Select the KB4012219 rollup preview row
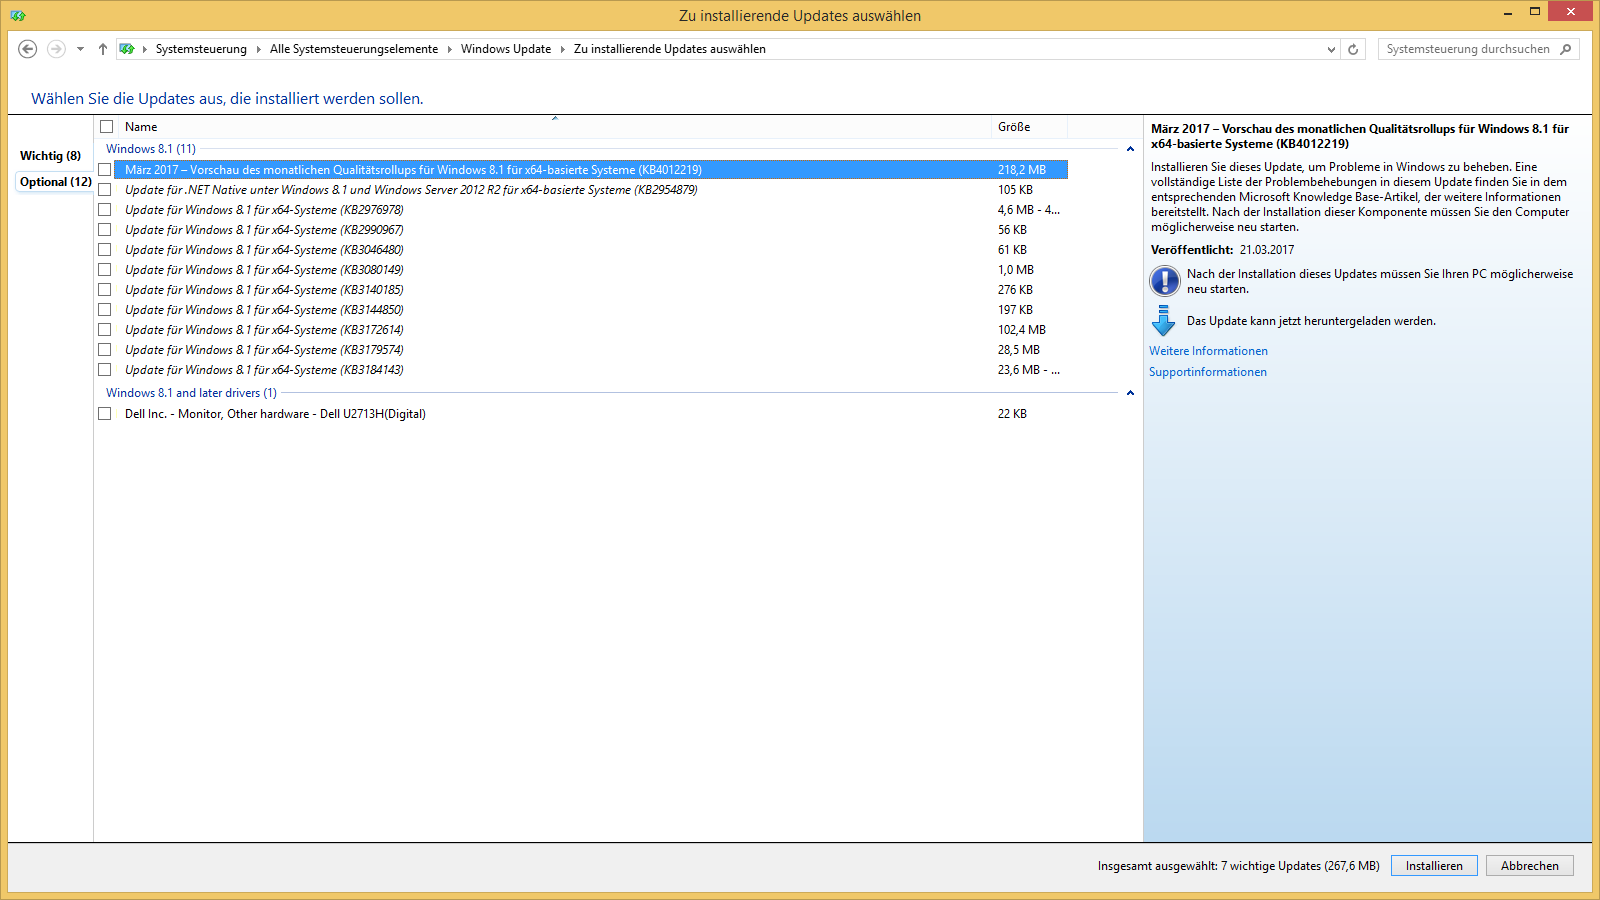 (591, 170)
